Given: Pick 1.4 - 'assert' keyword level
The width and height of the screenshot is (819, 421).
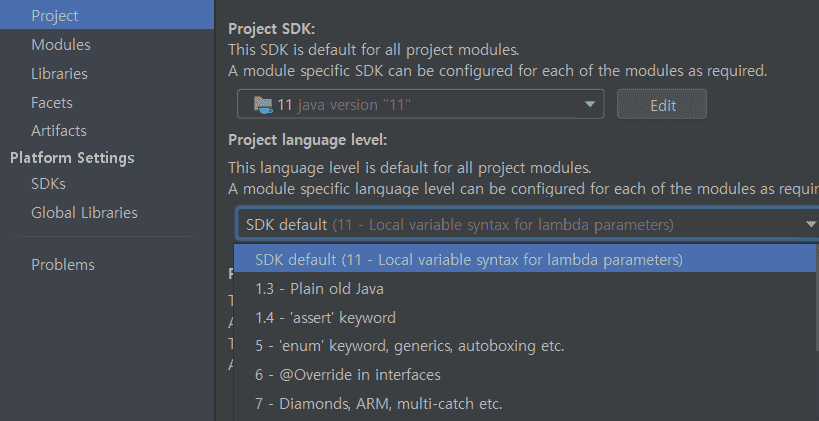Looking at the screenshot, I should (x=325, y=318).
